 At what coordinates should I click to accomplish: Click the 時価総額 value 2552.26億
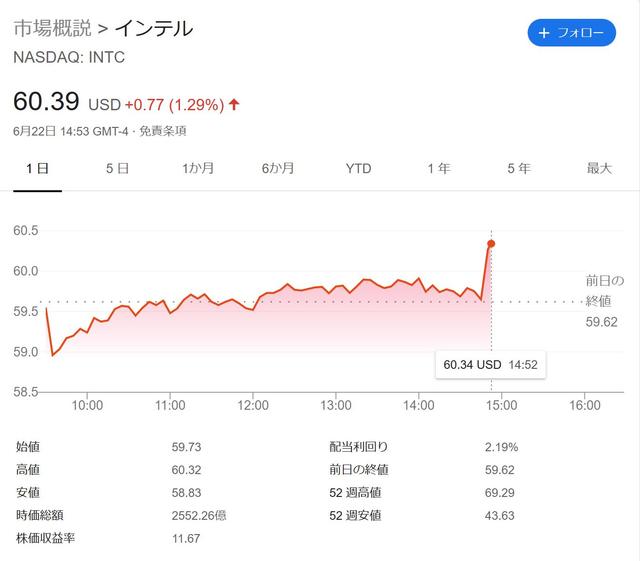[x=201, y=516]
